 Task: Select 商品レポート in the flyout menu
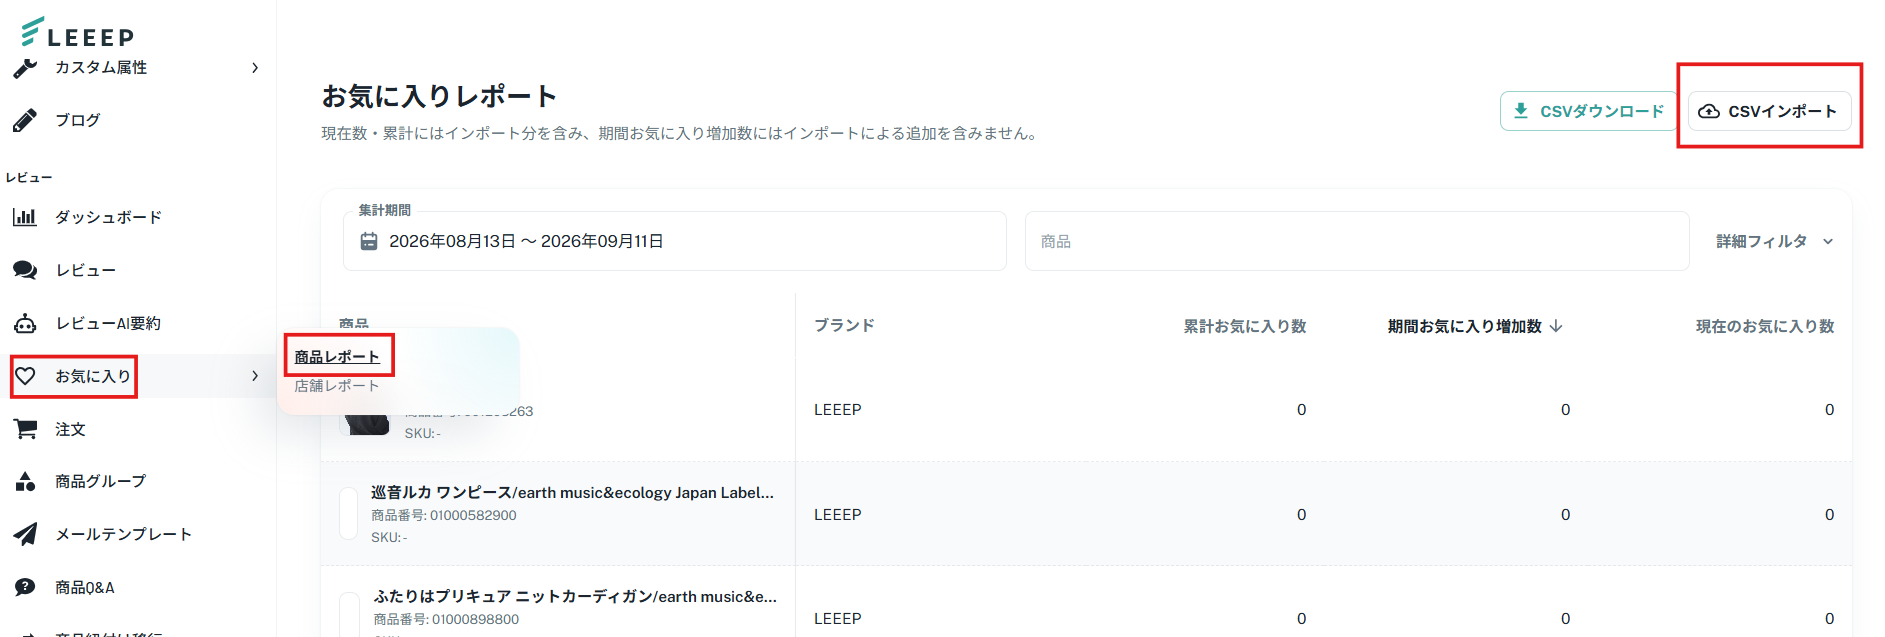coord(337,357)
